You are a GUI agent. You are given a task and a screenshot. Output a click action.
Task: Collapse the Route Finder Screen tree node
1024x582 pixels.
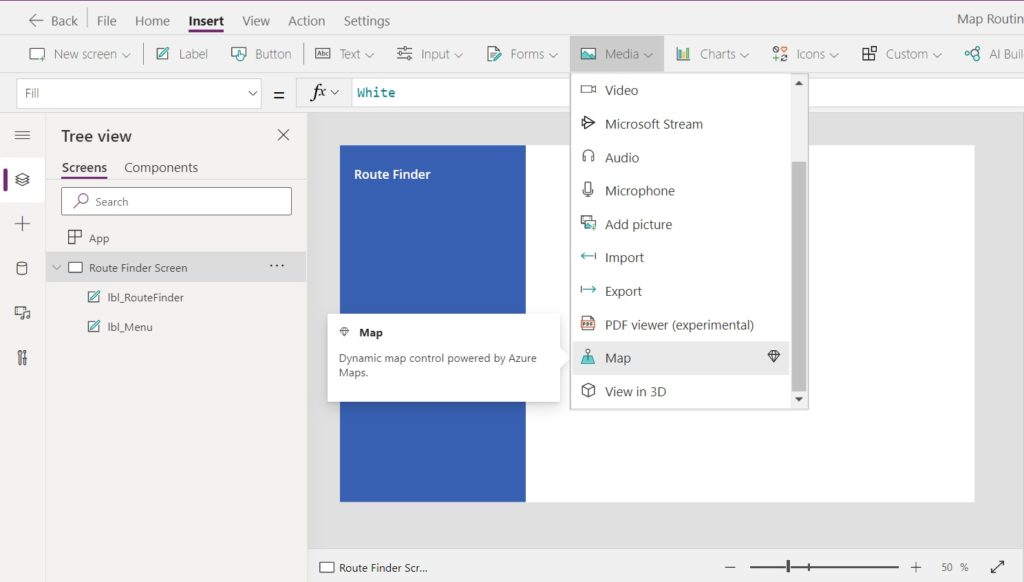[x=57, y=267]
